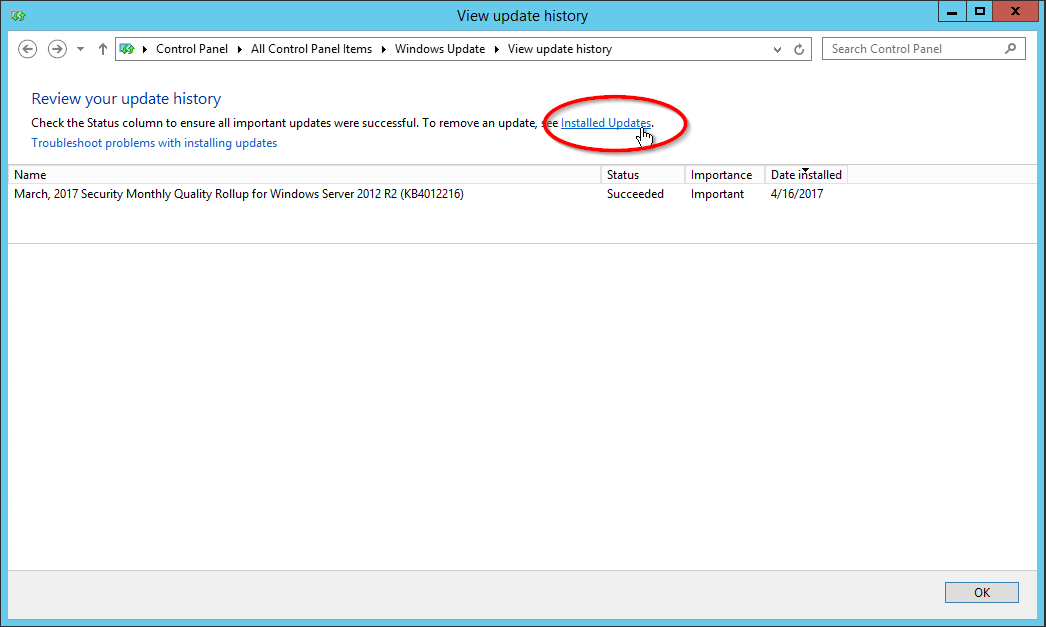
Task: Select the KB4012216 update row
Action: [x=428, y=194]
